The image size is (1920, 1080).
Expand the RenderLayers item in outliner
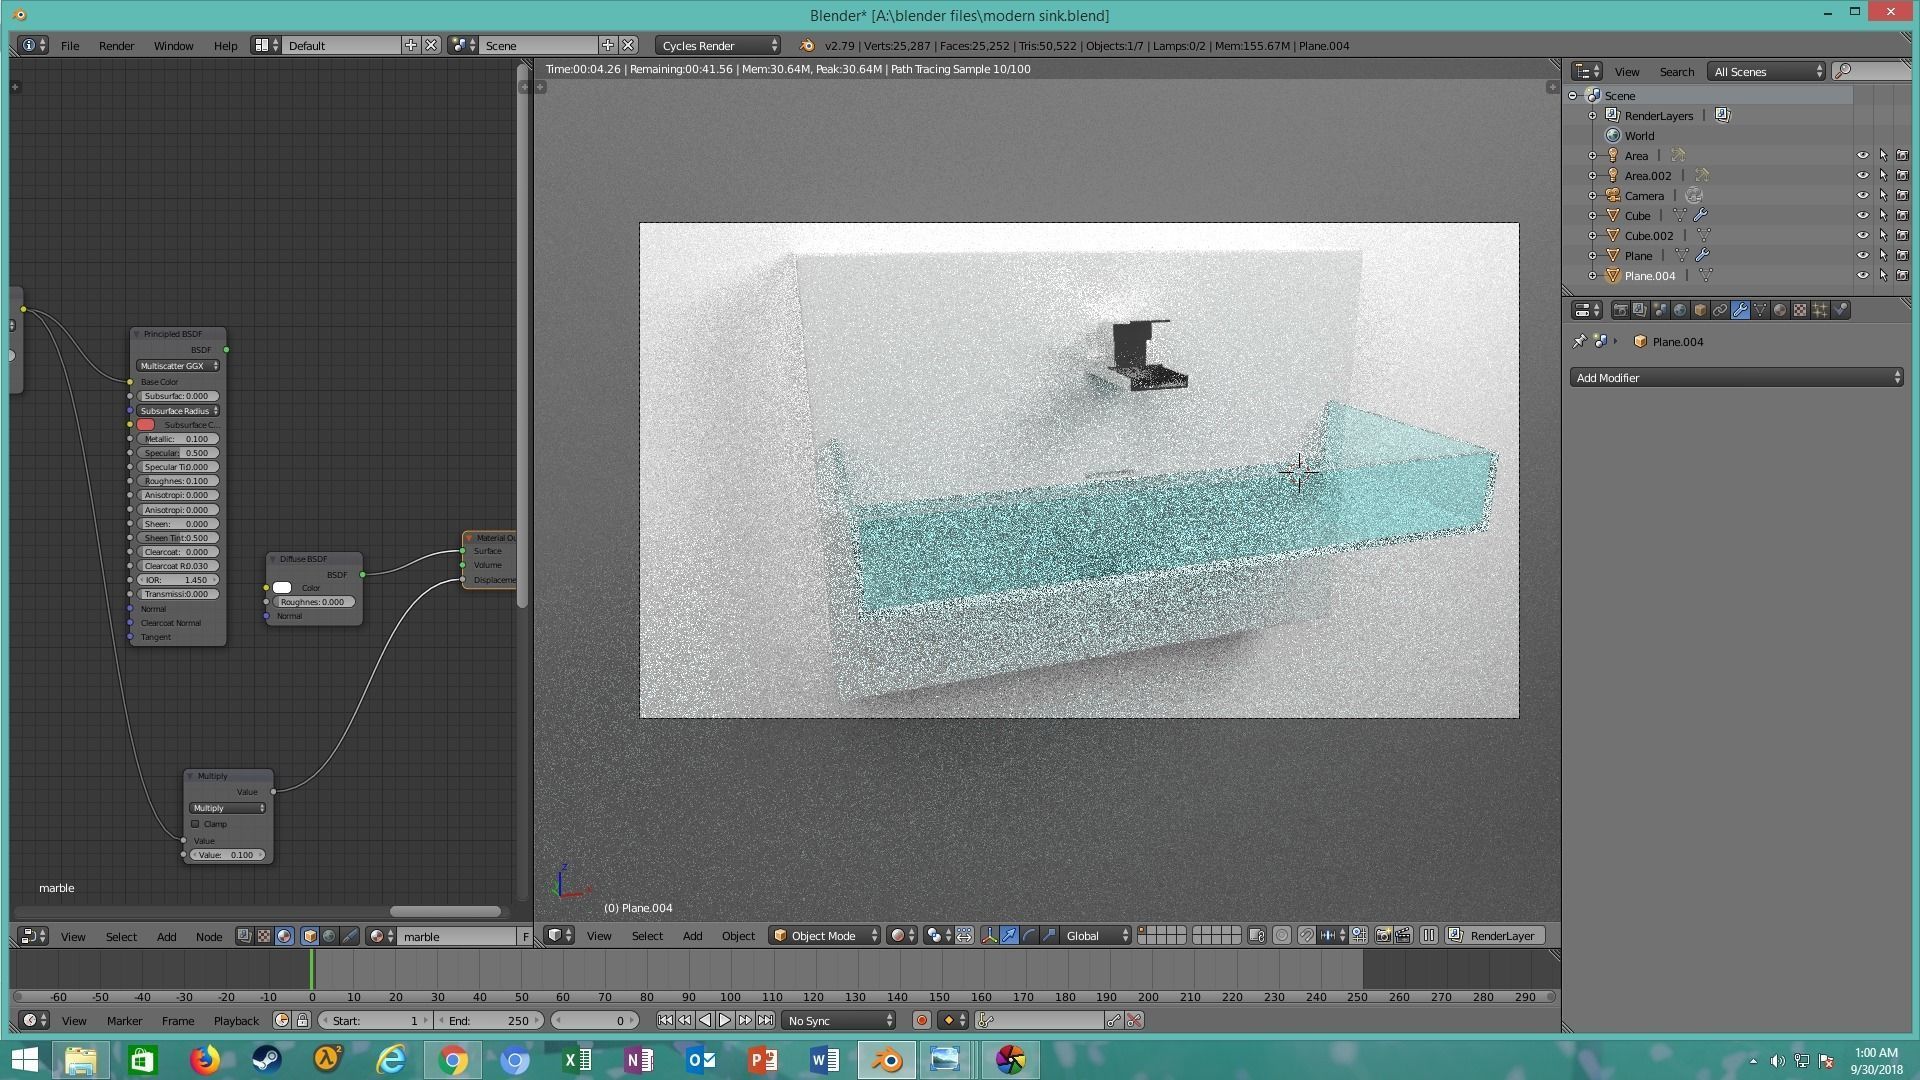(x=1592, y=115)
